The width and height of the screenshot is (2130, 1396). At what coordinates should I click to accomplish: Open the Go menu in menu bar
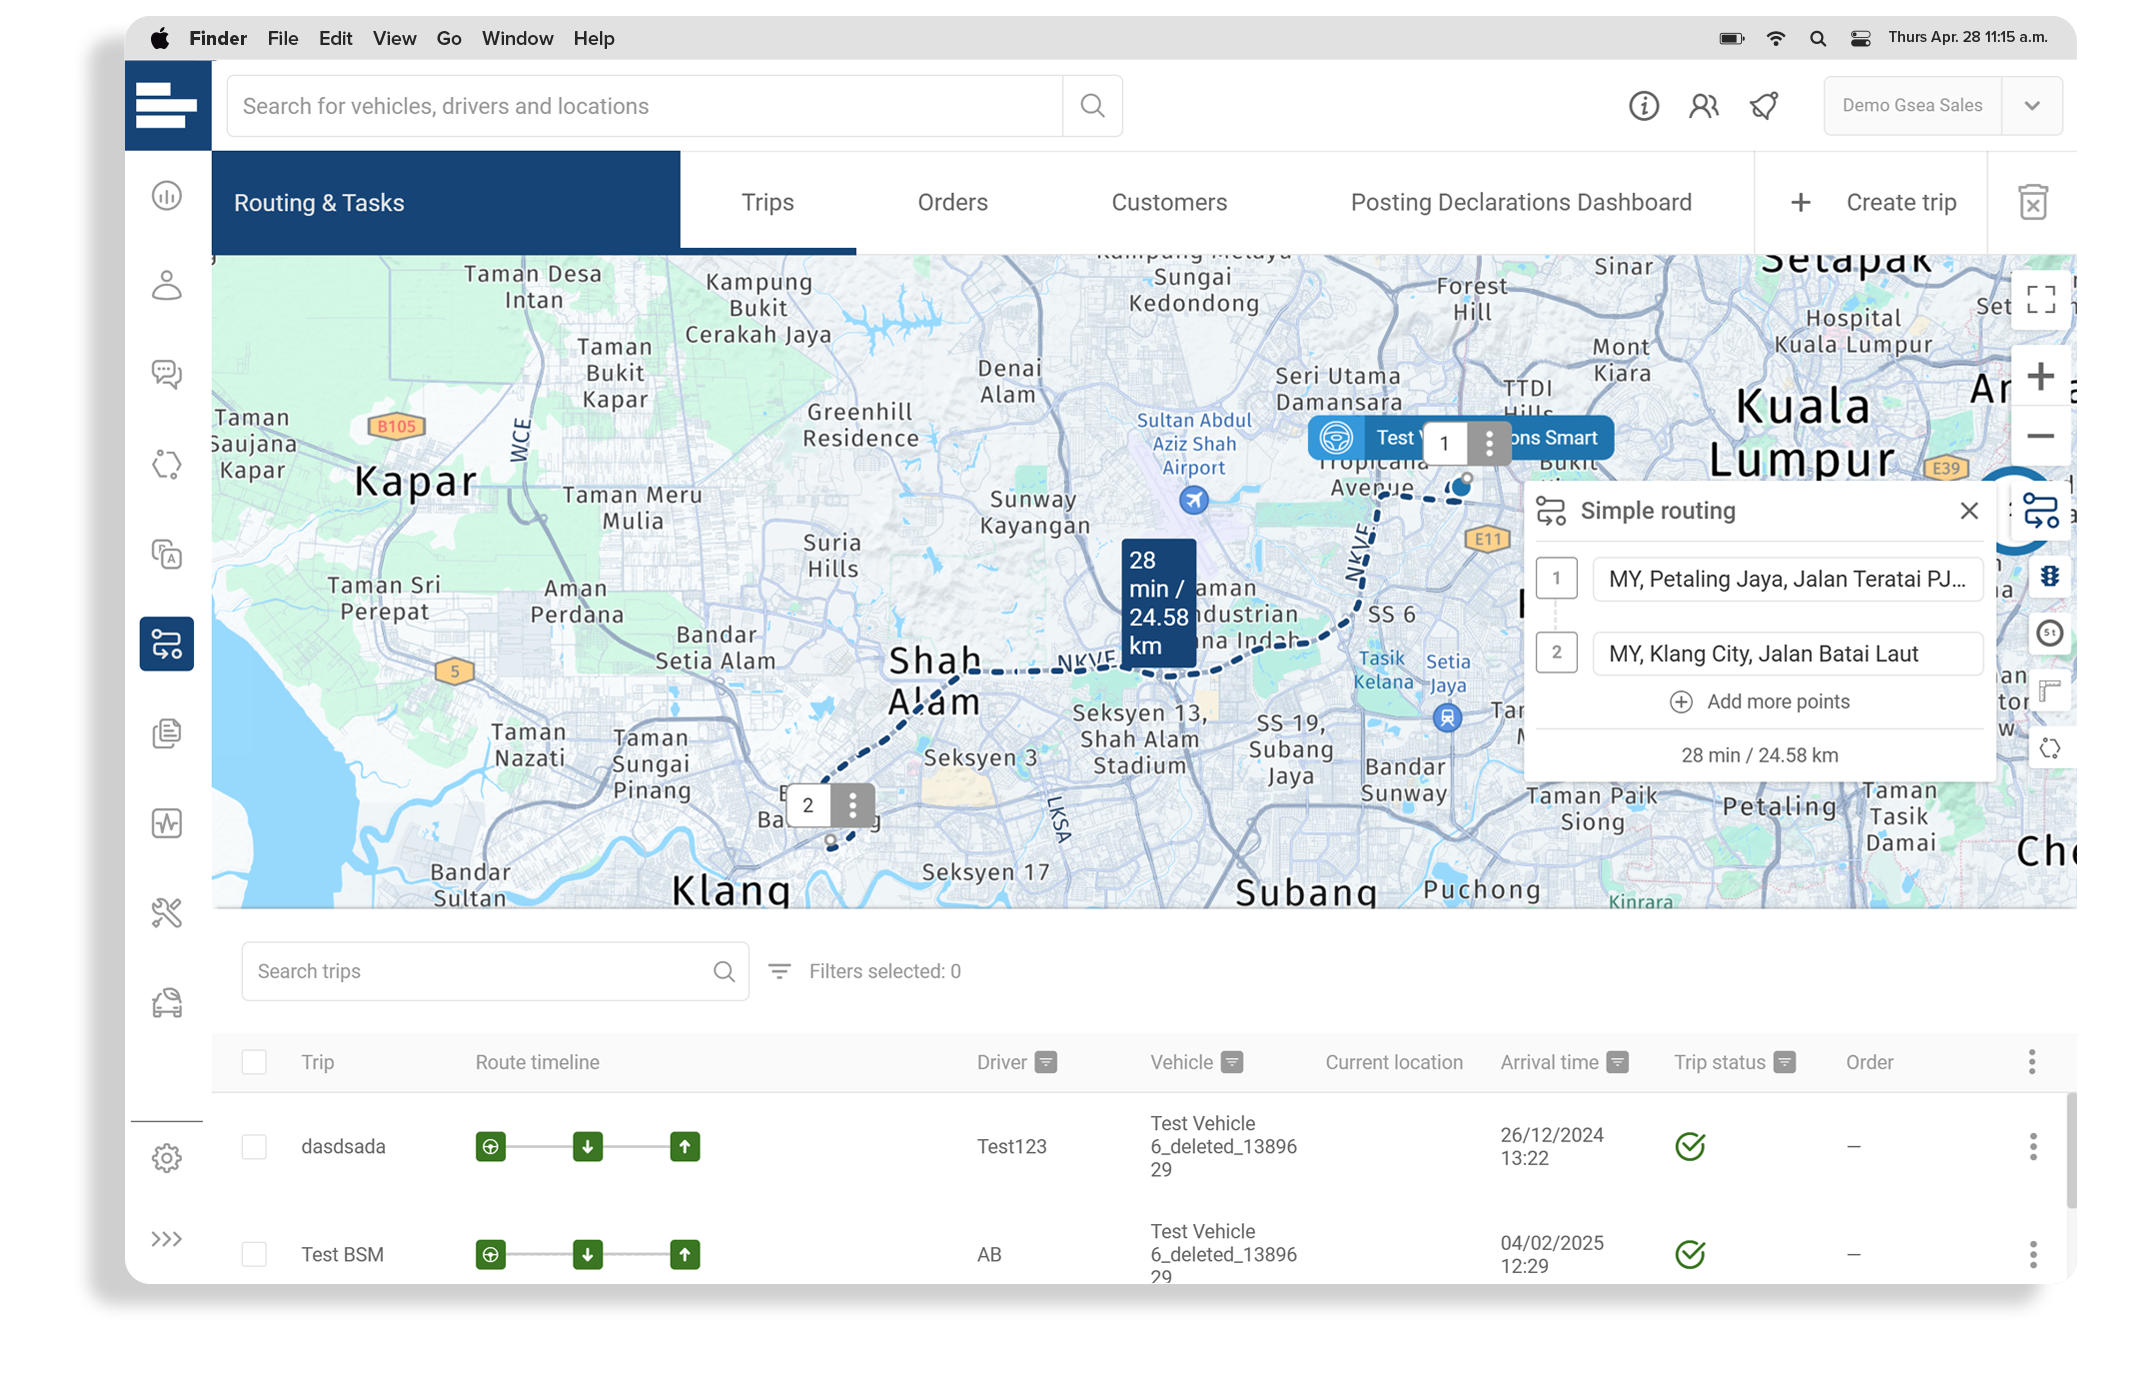(x=449, y=38)
